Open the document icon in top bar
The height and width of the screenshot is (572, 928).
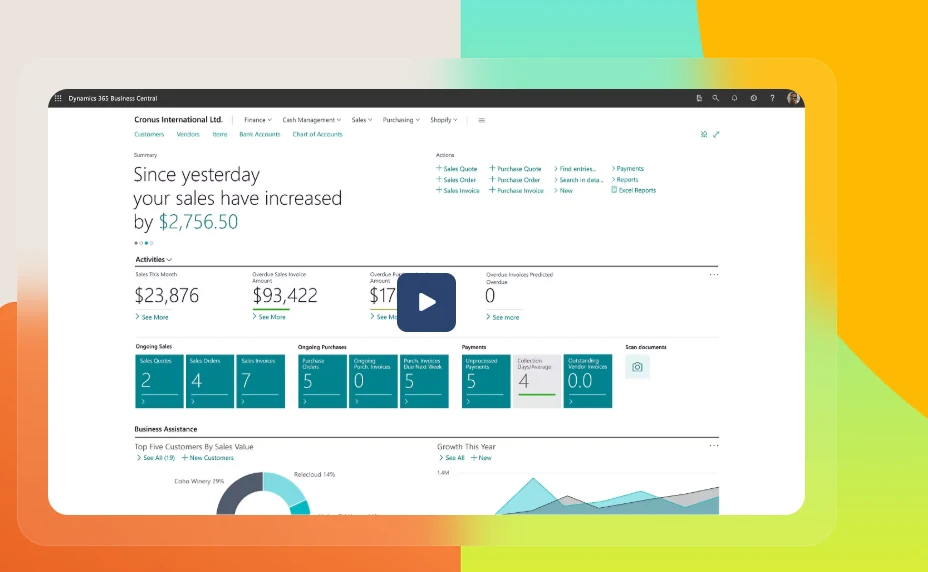pyautogui.click(x=699, y=98)
